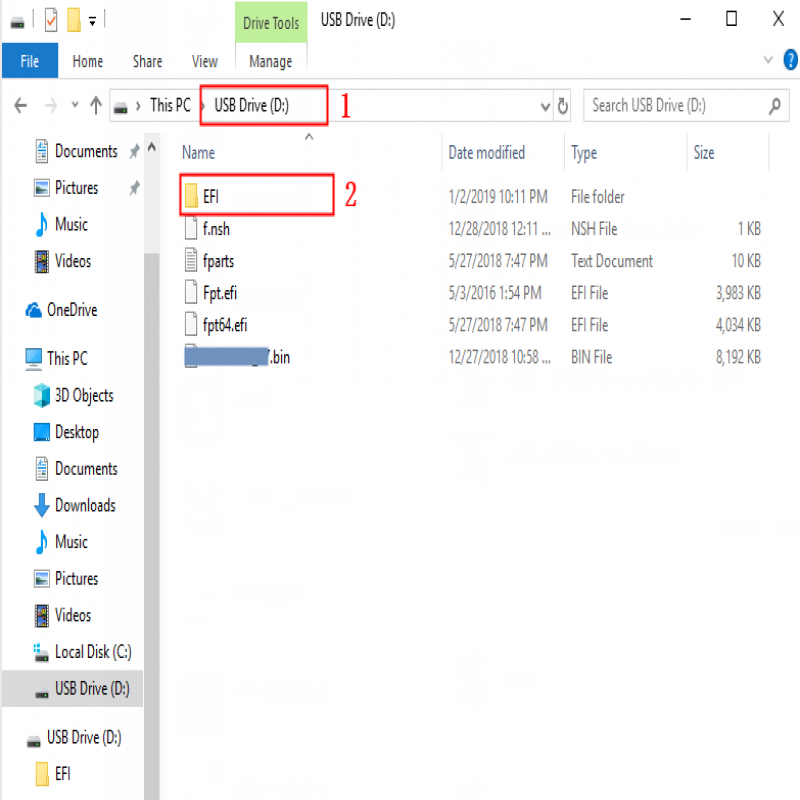The image size is (800, 800).
Task: Click the Help question mark button
Action: coord(790,60)
